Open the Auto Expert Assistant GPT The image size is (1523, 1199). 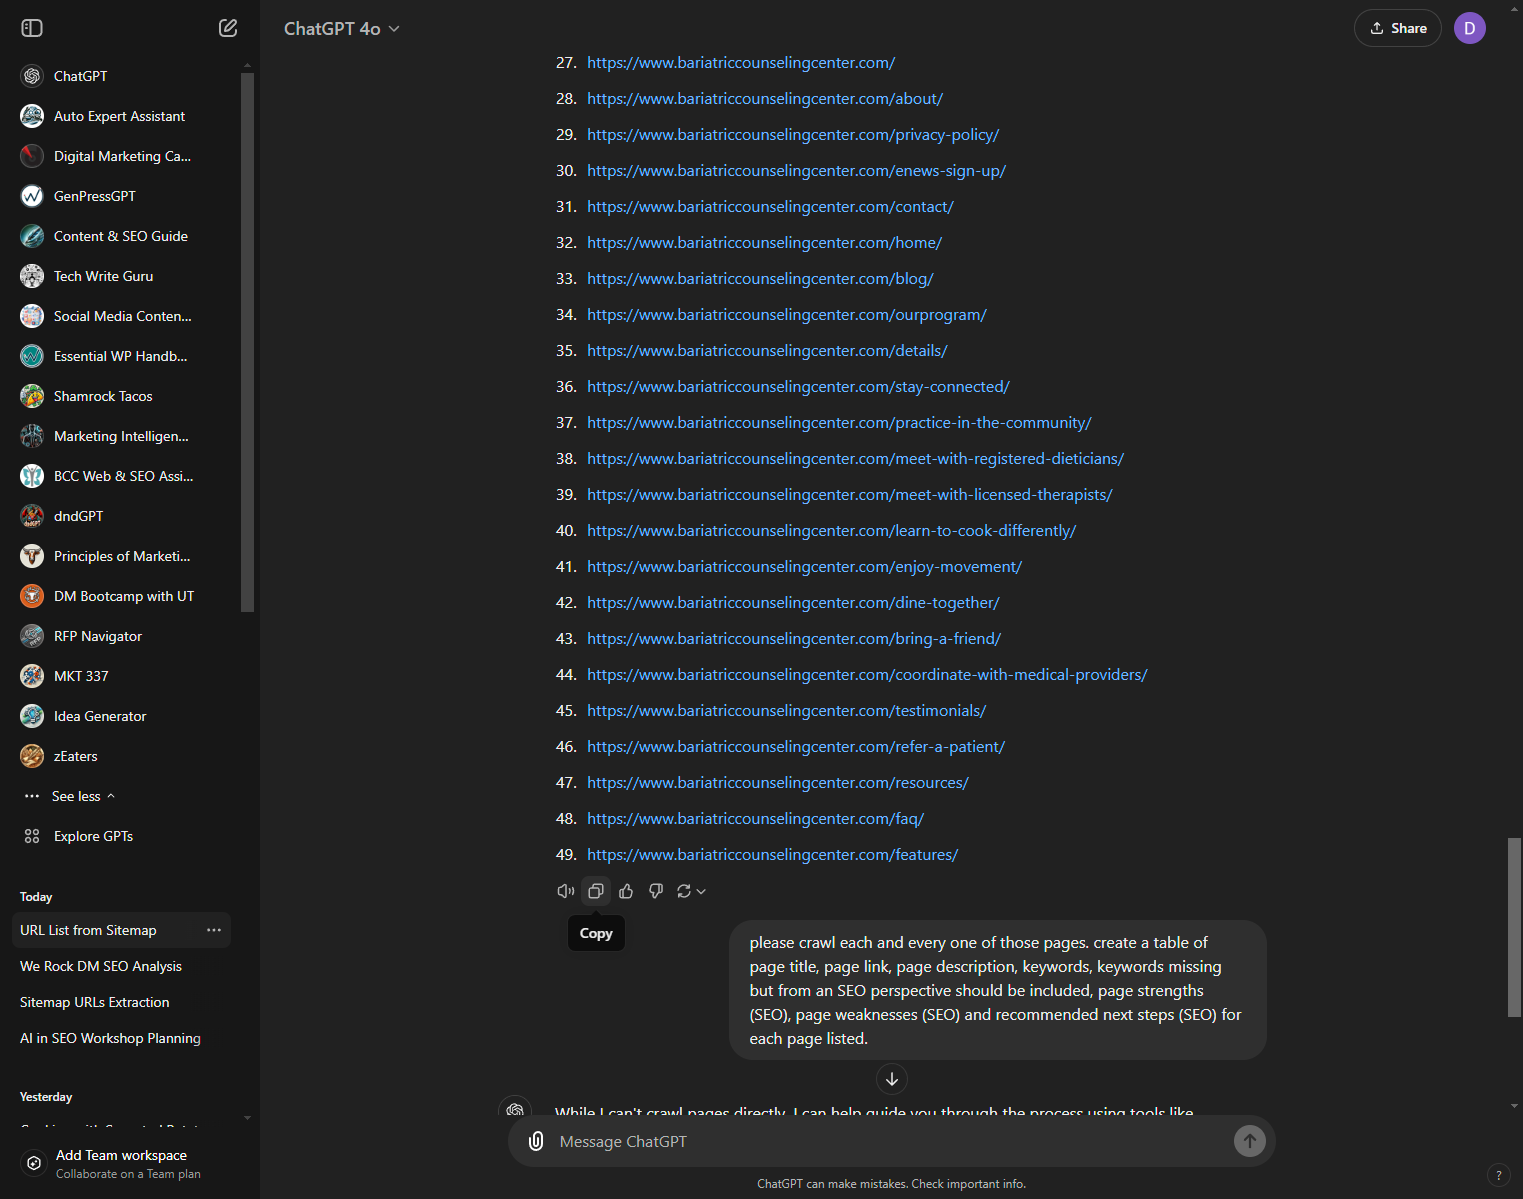pos(125,116)
